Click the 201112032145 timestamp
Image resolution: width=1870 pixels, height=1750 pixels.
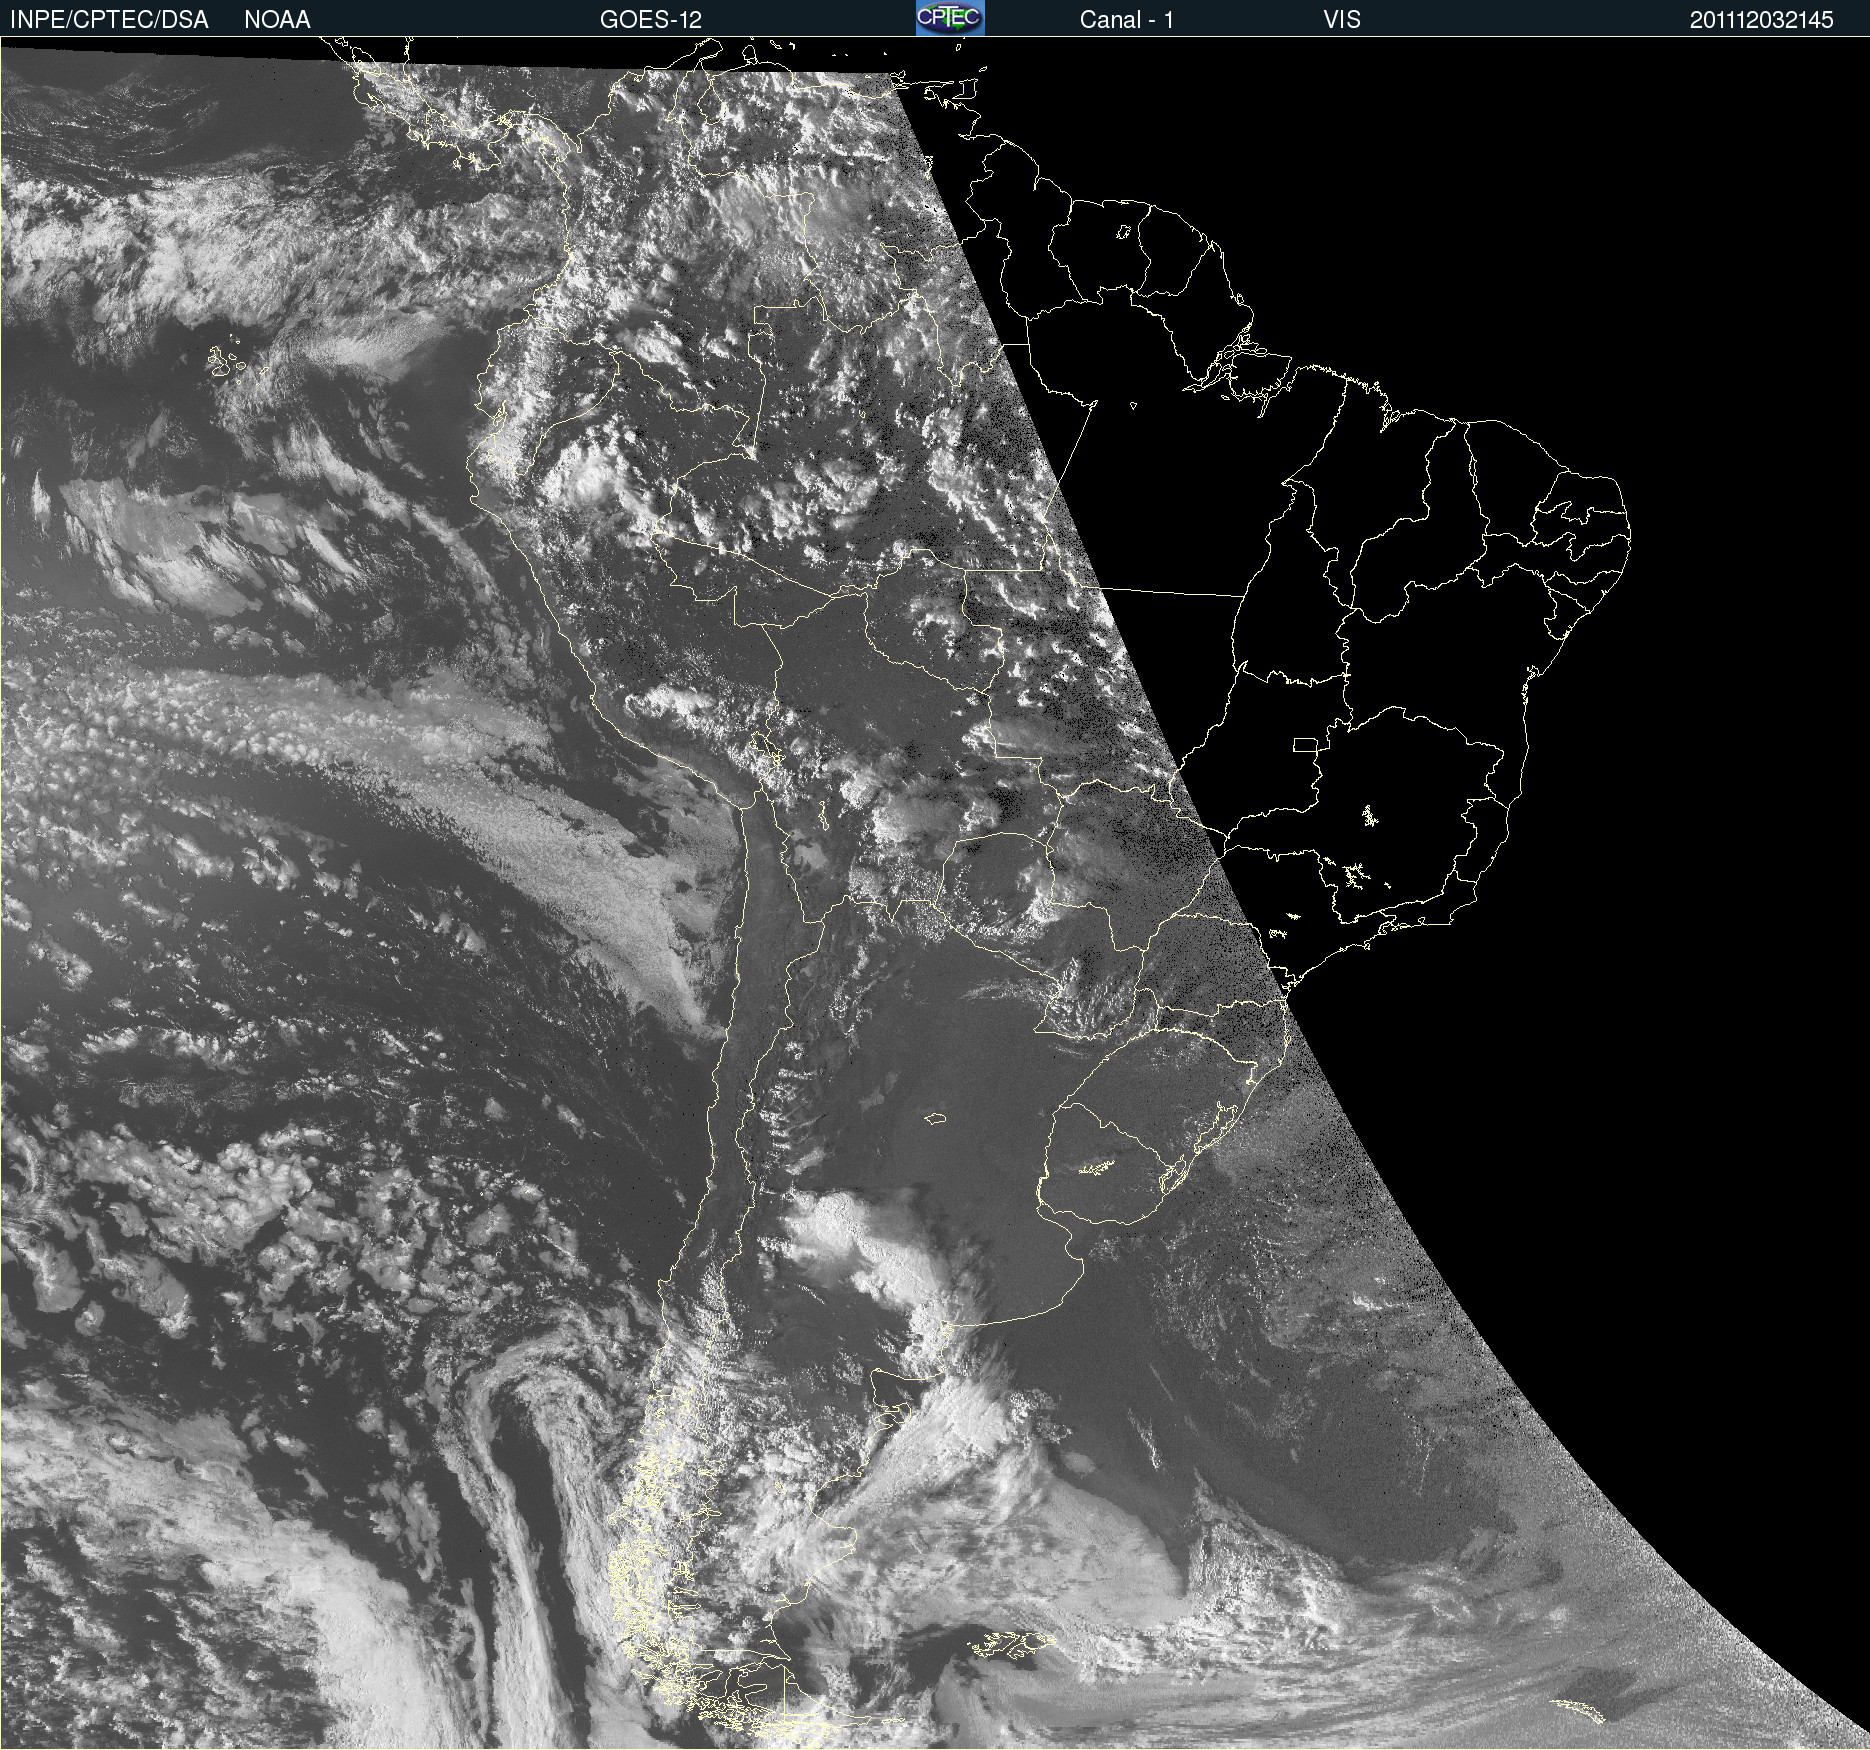pyautogui.click(x=1761, y=20)
